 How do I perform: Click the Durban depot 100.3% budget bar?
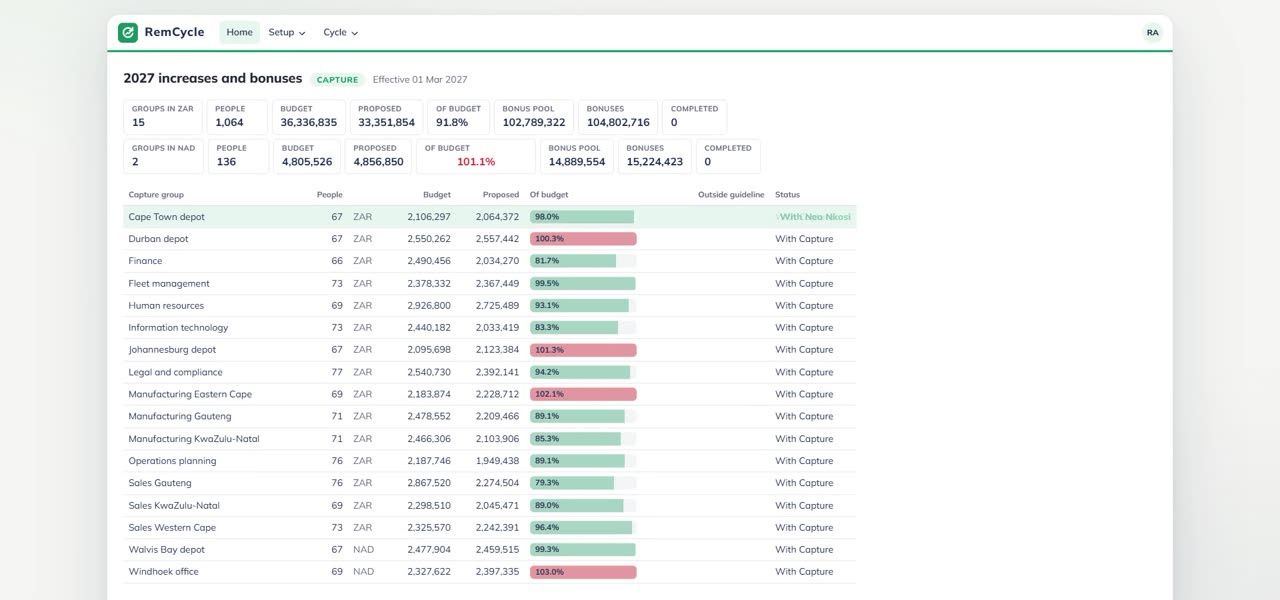click(x=583, y=239)
